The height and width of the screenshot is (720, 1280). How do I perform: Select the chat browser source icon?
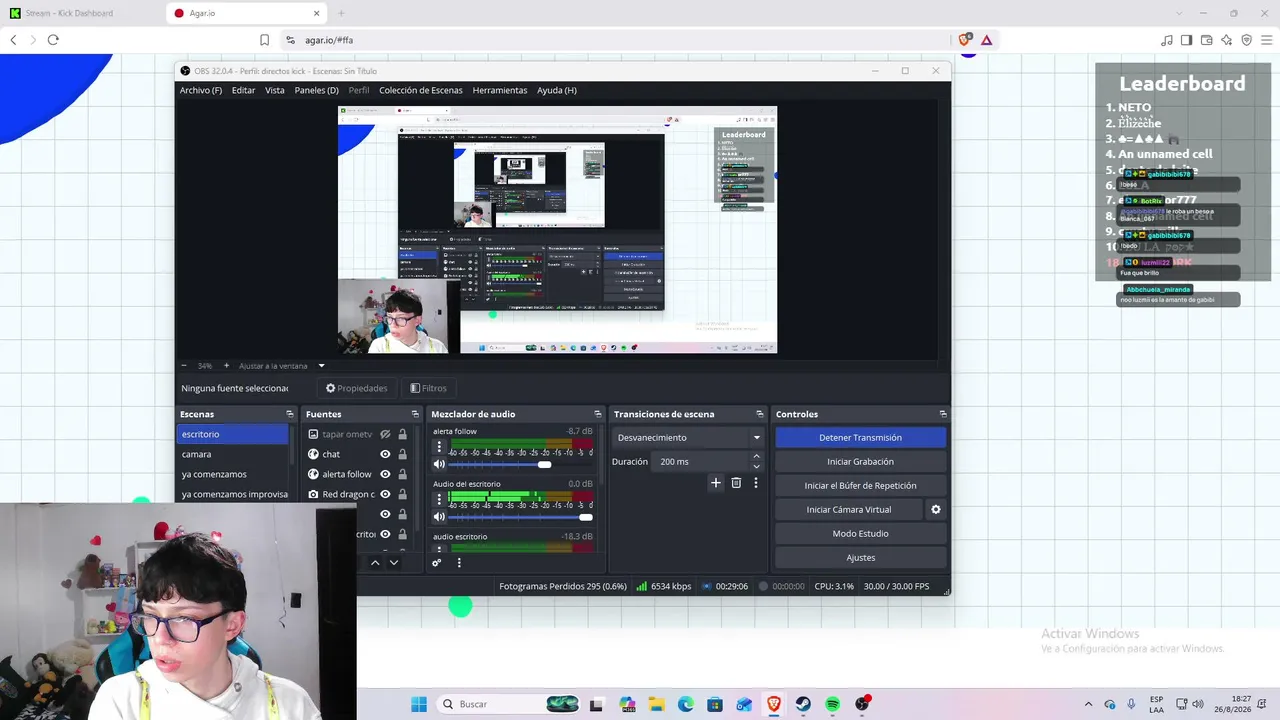[313, 454]
